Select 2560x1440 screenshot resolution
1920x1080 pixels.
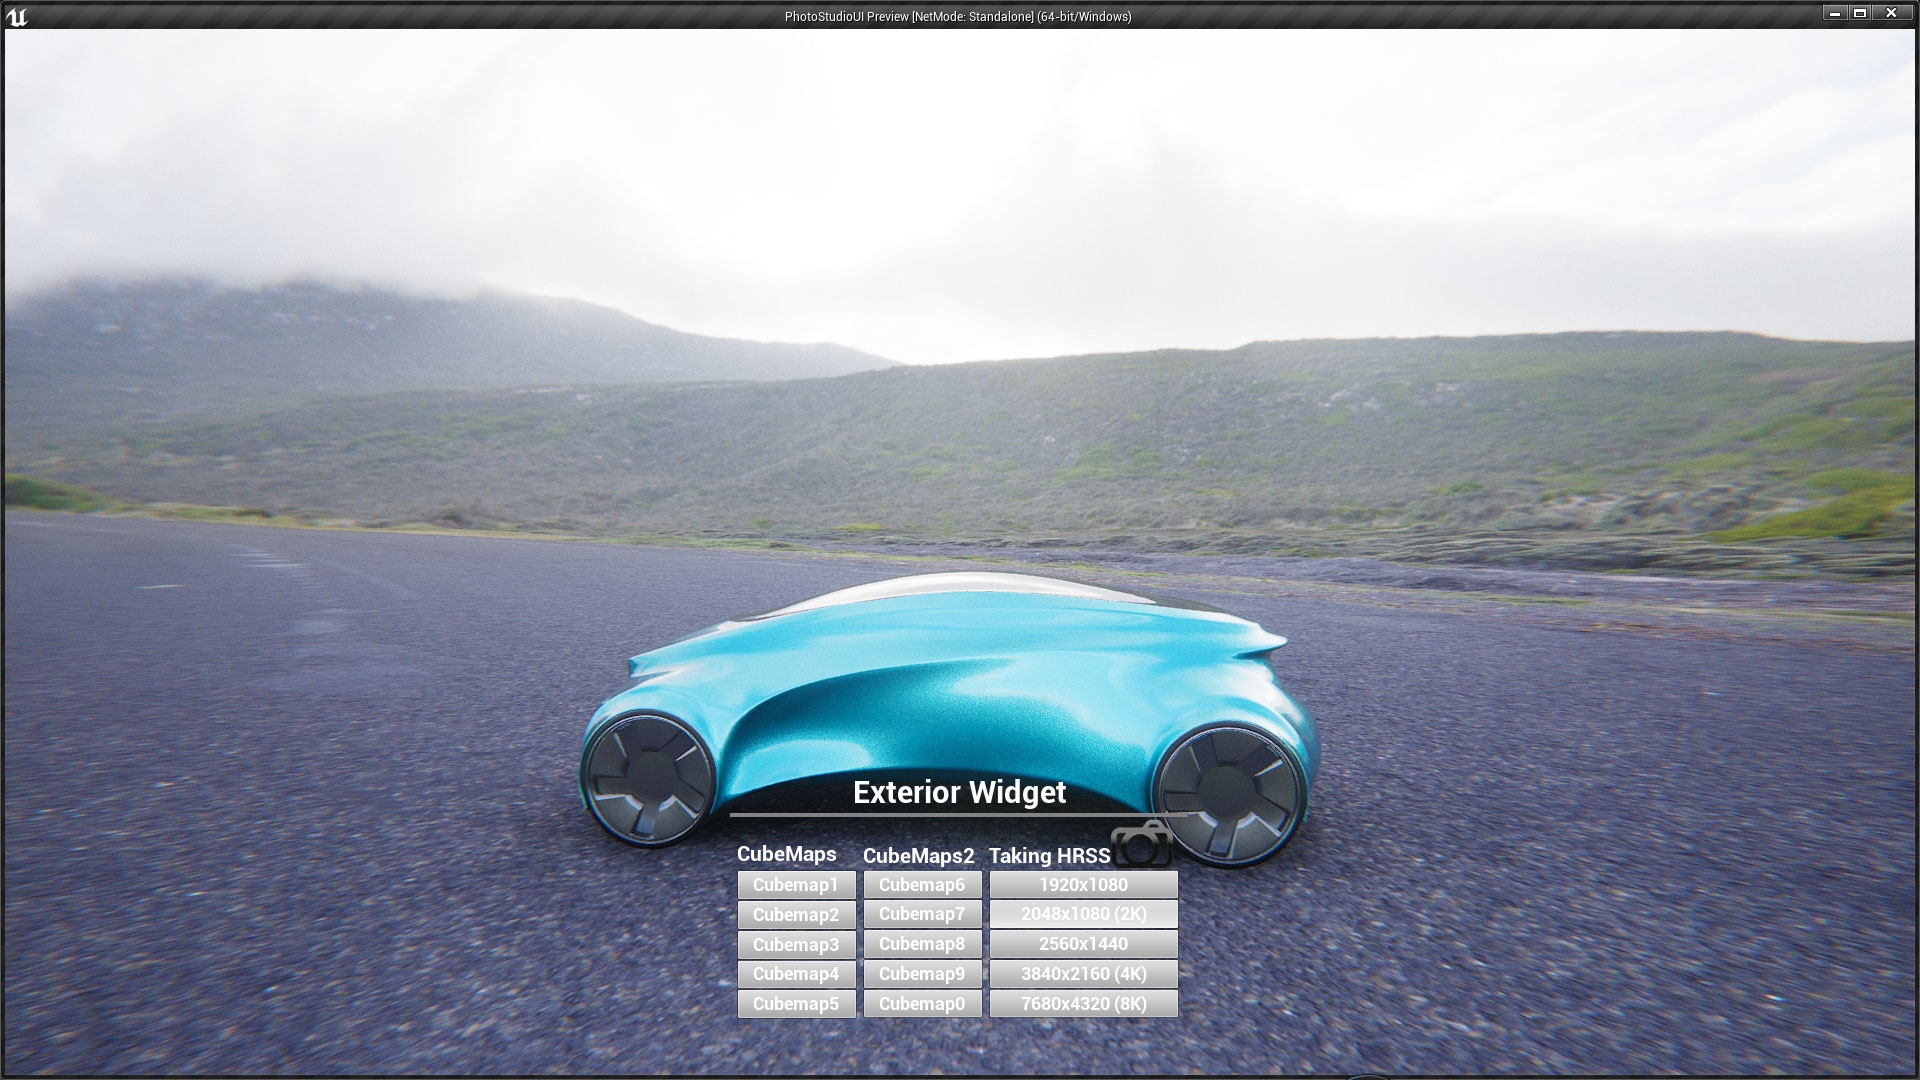click(1083, 944)
